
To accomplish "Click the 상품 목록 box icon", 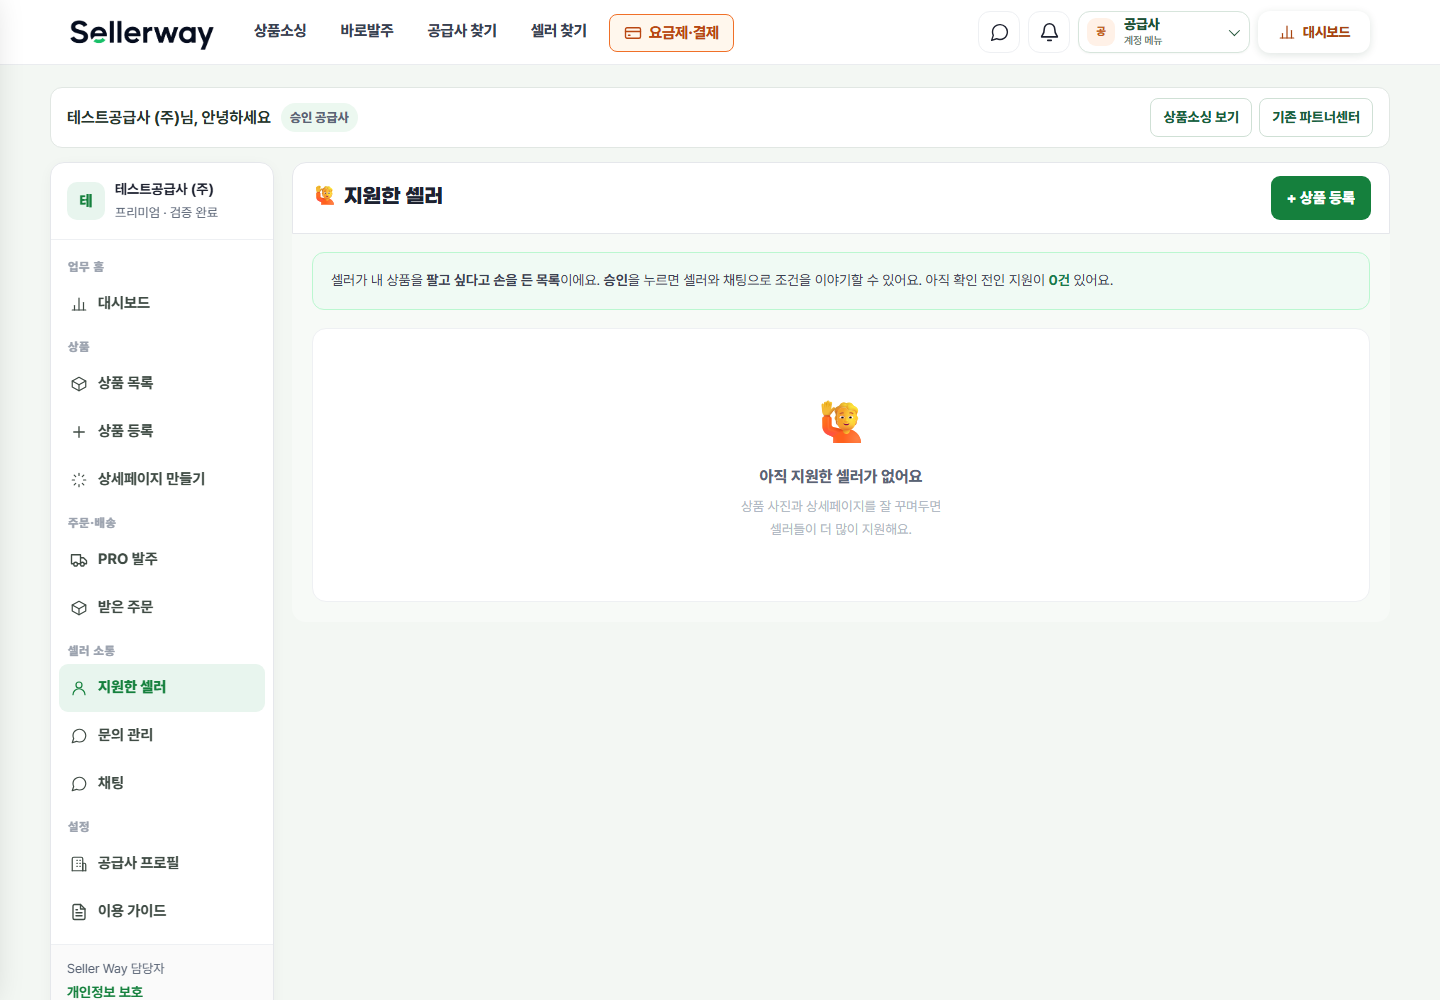I will (x=79, y=384).
